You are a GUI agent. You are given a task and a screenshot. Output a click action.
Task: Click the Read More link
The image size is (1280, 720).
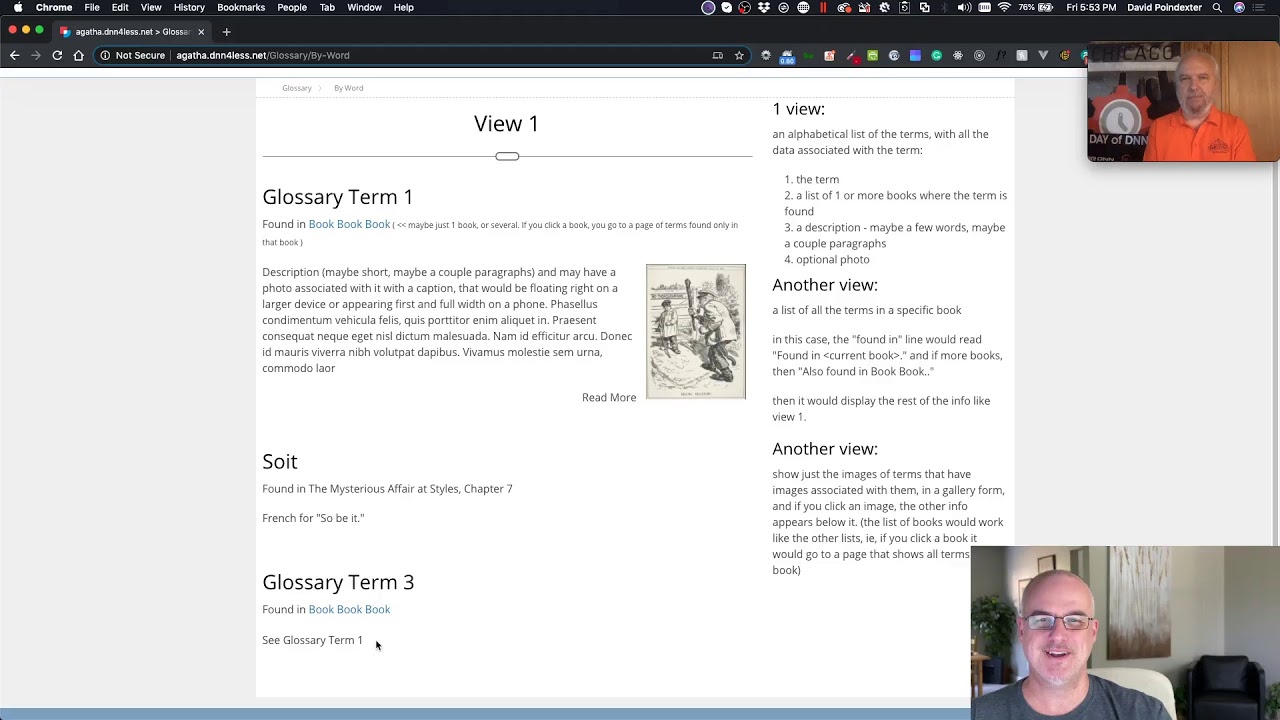pyautogui.click(x=608, y=398)
